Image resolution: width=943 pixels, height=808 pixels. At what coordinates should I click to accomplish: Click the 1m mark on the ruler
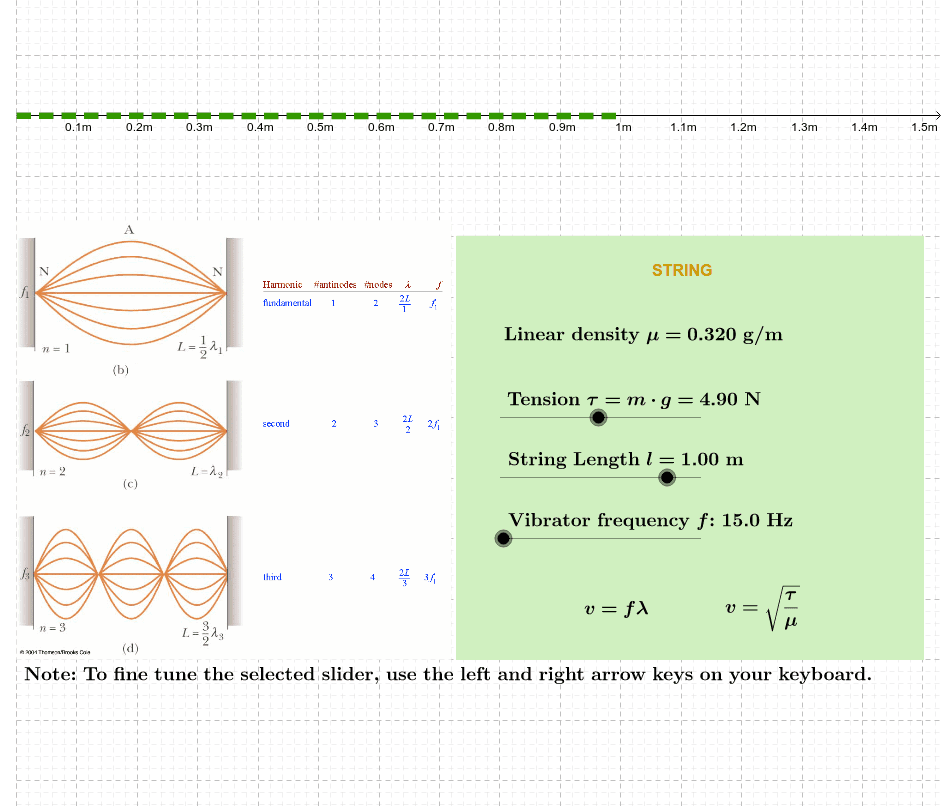point(623,127)
